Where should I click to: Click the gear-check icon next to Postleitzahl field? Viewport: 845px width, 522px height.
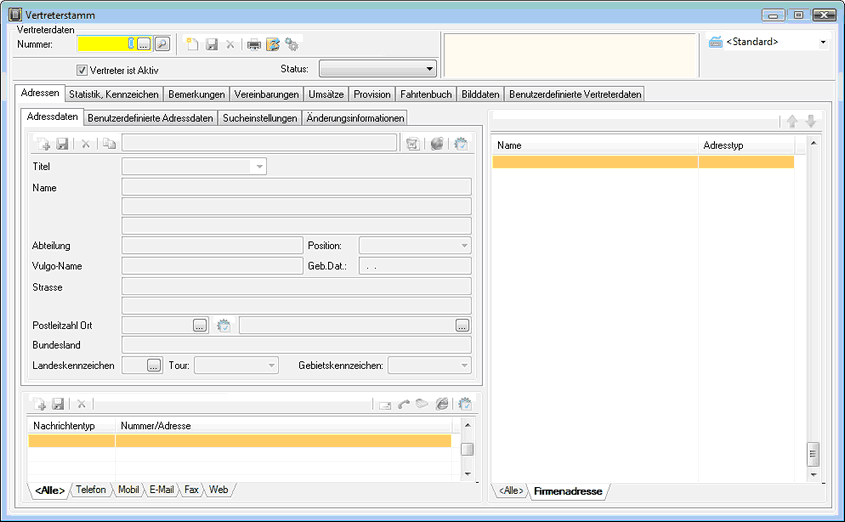click(224, 325)
